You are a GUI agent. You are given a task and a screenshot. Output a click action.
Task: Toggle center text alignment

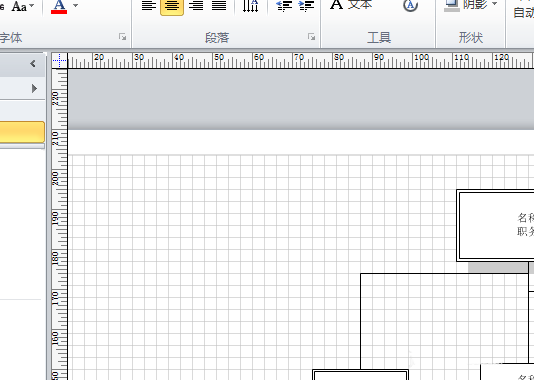click(x=172, y=6)
